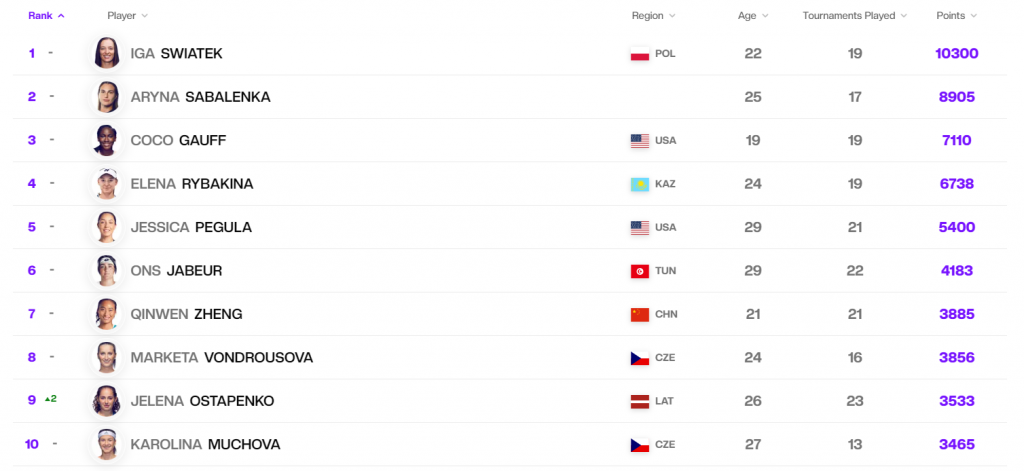Screen dimensions: 1024x471
Task: Click Coco Gauff's profile photo
Action: click(107, 140)
